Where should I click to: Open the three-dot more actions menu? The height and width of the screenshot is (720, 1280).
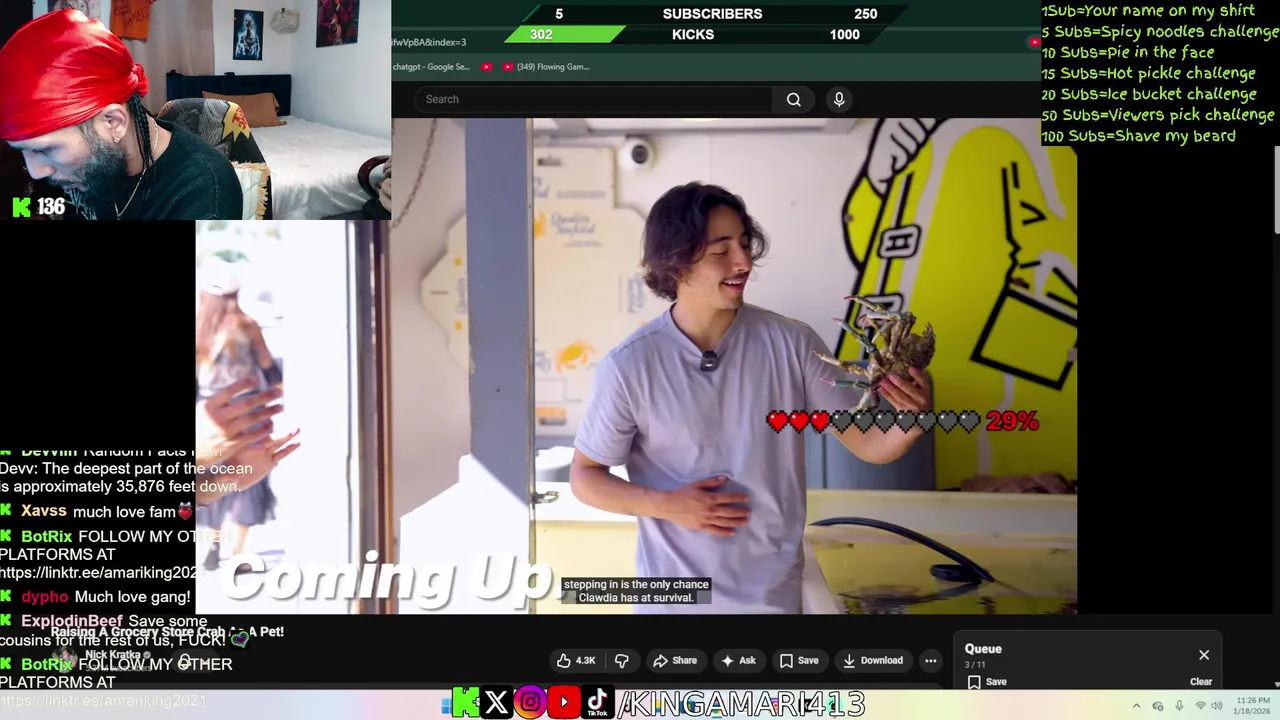[x=930, y=660]
